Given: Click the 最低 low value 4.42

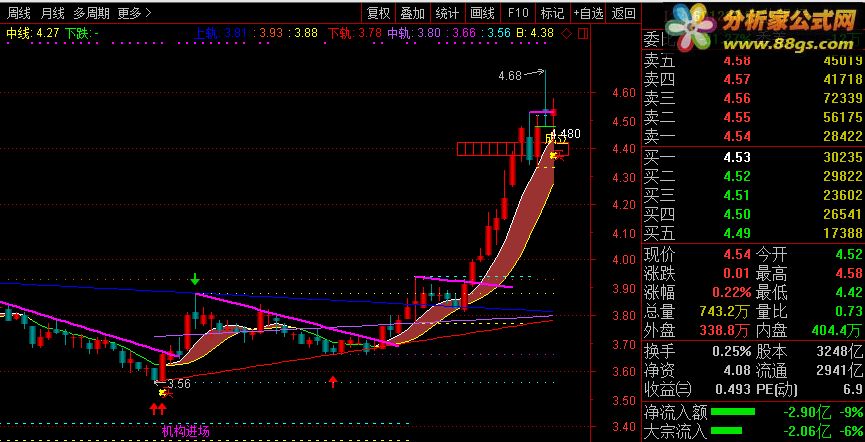Looking at the screenshot, I should click(x=848, y=292).
